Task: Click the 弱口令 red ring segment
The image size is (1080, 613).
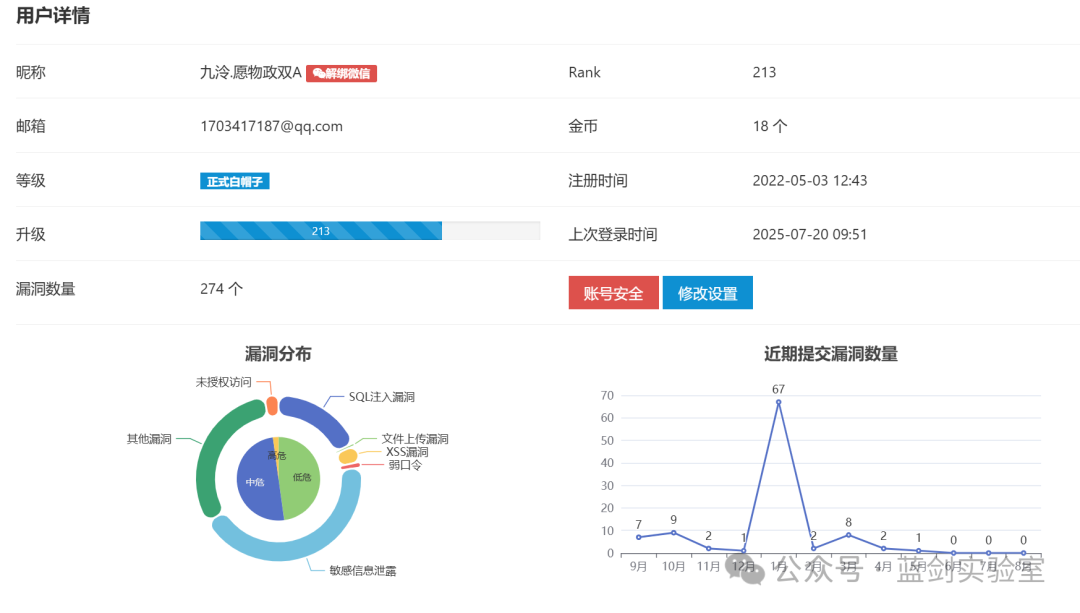Action: pyautogui.click(x=350, y=466)
